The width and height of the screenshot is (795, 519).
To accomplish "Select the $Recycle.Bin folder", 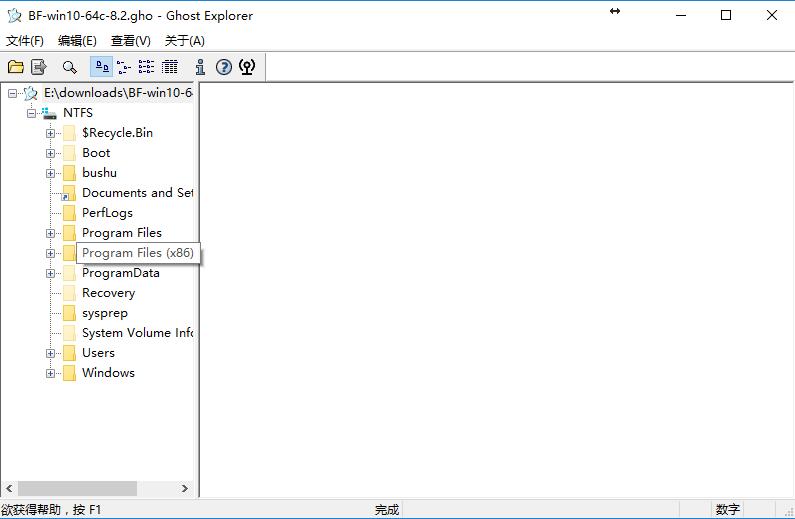I will pyautogui.click(x=117, y=133).
